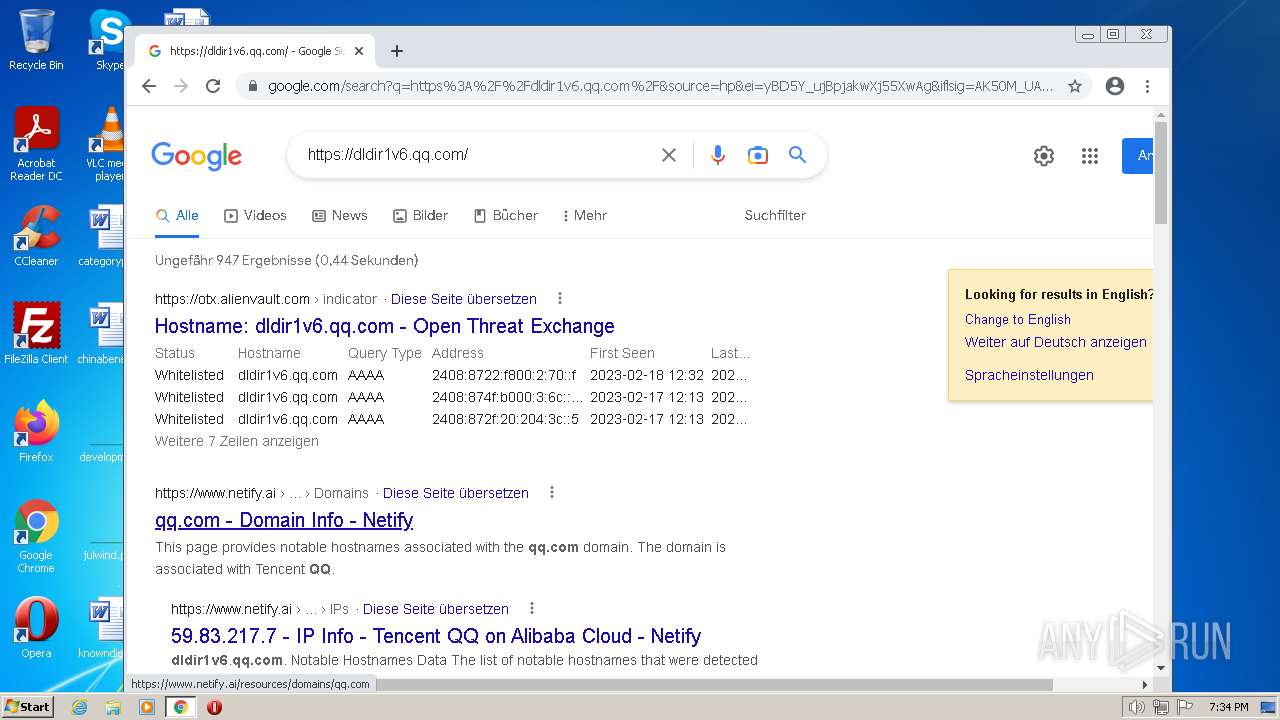Viewport: 1280px width, 720px height.
Task: Bookmark this page with the star icon
Action: click(1075, 86)
